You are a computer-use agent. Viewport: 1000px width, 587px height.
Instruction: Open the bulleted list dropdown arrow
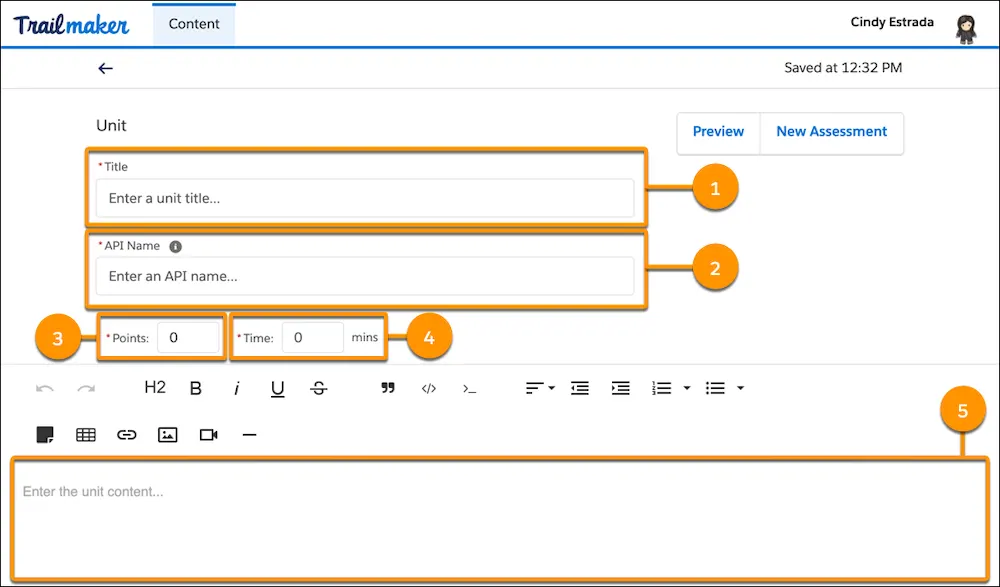click(741, 388)
